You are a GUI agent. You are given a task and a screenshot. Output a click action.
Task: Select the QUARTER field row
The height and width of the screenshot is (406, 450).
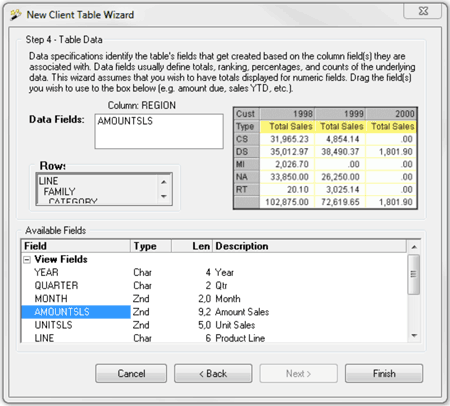(213, 285)
